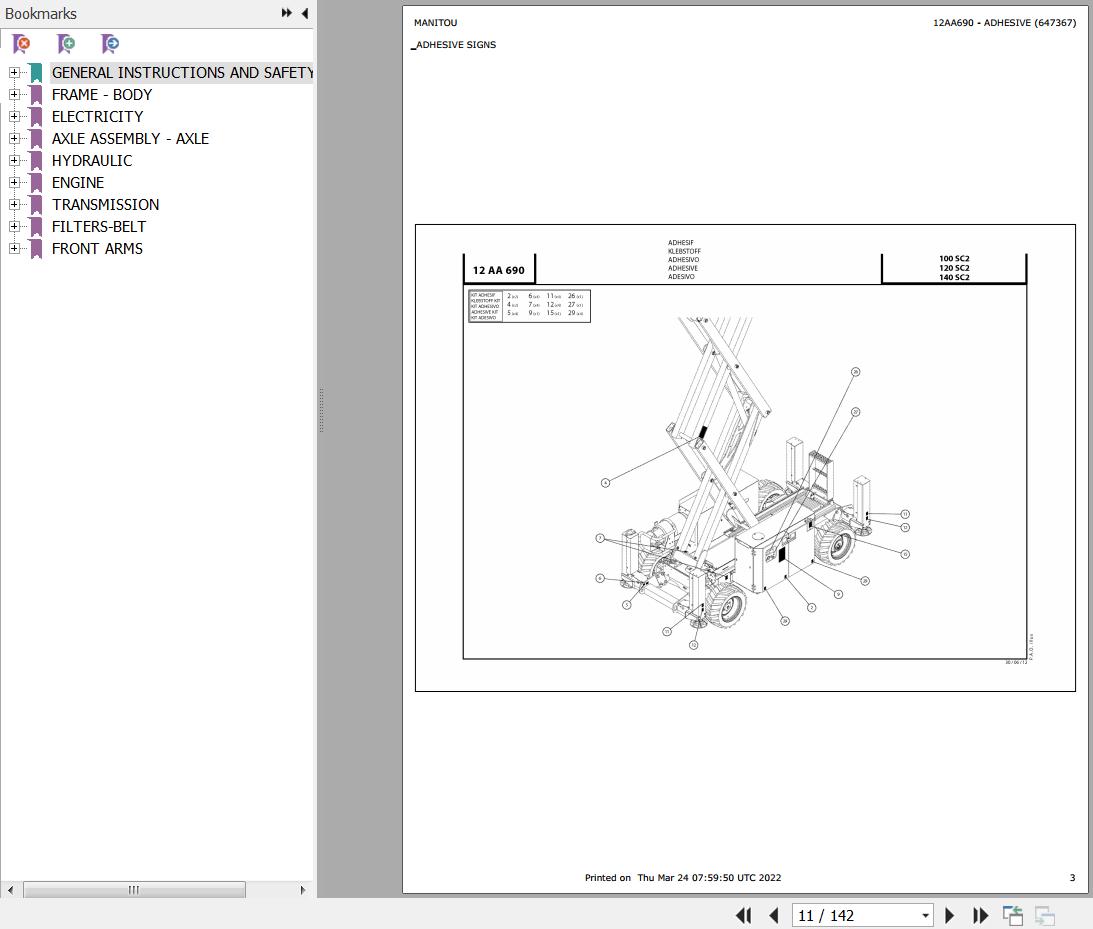Click the add bookmark icon with green plus
This screenshot has height=929, width=1093.
(66, 44)
